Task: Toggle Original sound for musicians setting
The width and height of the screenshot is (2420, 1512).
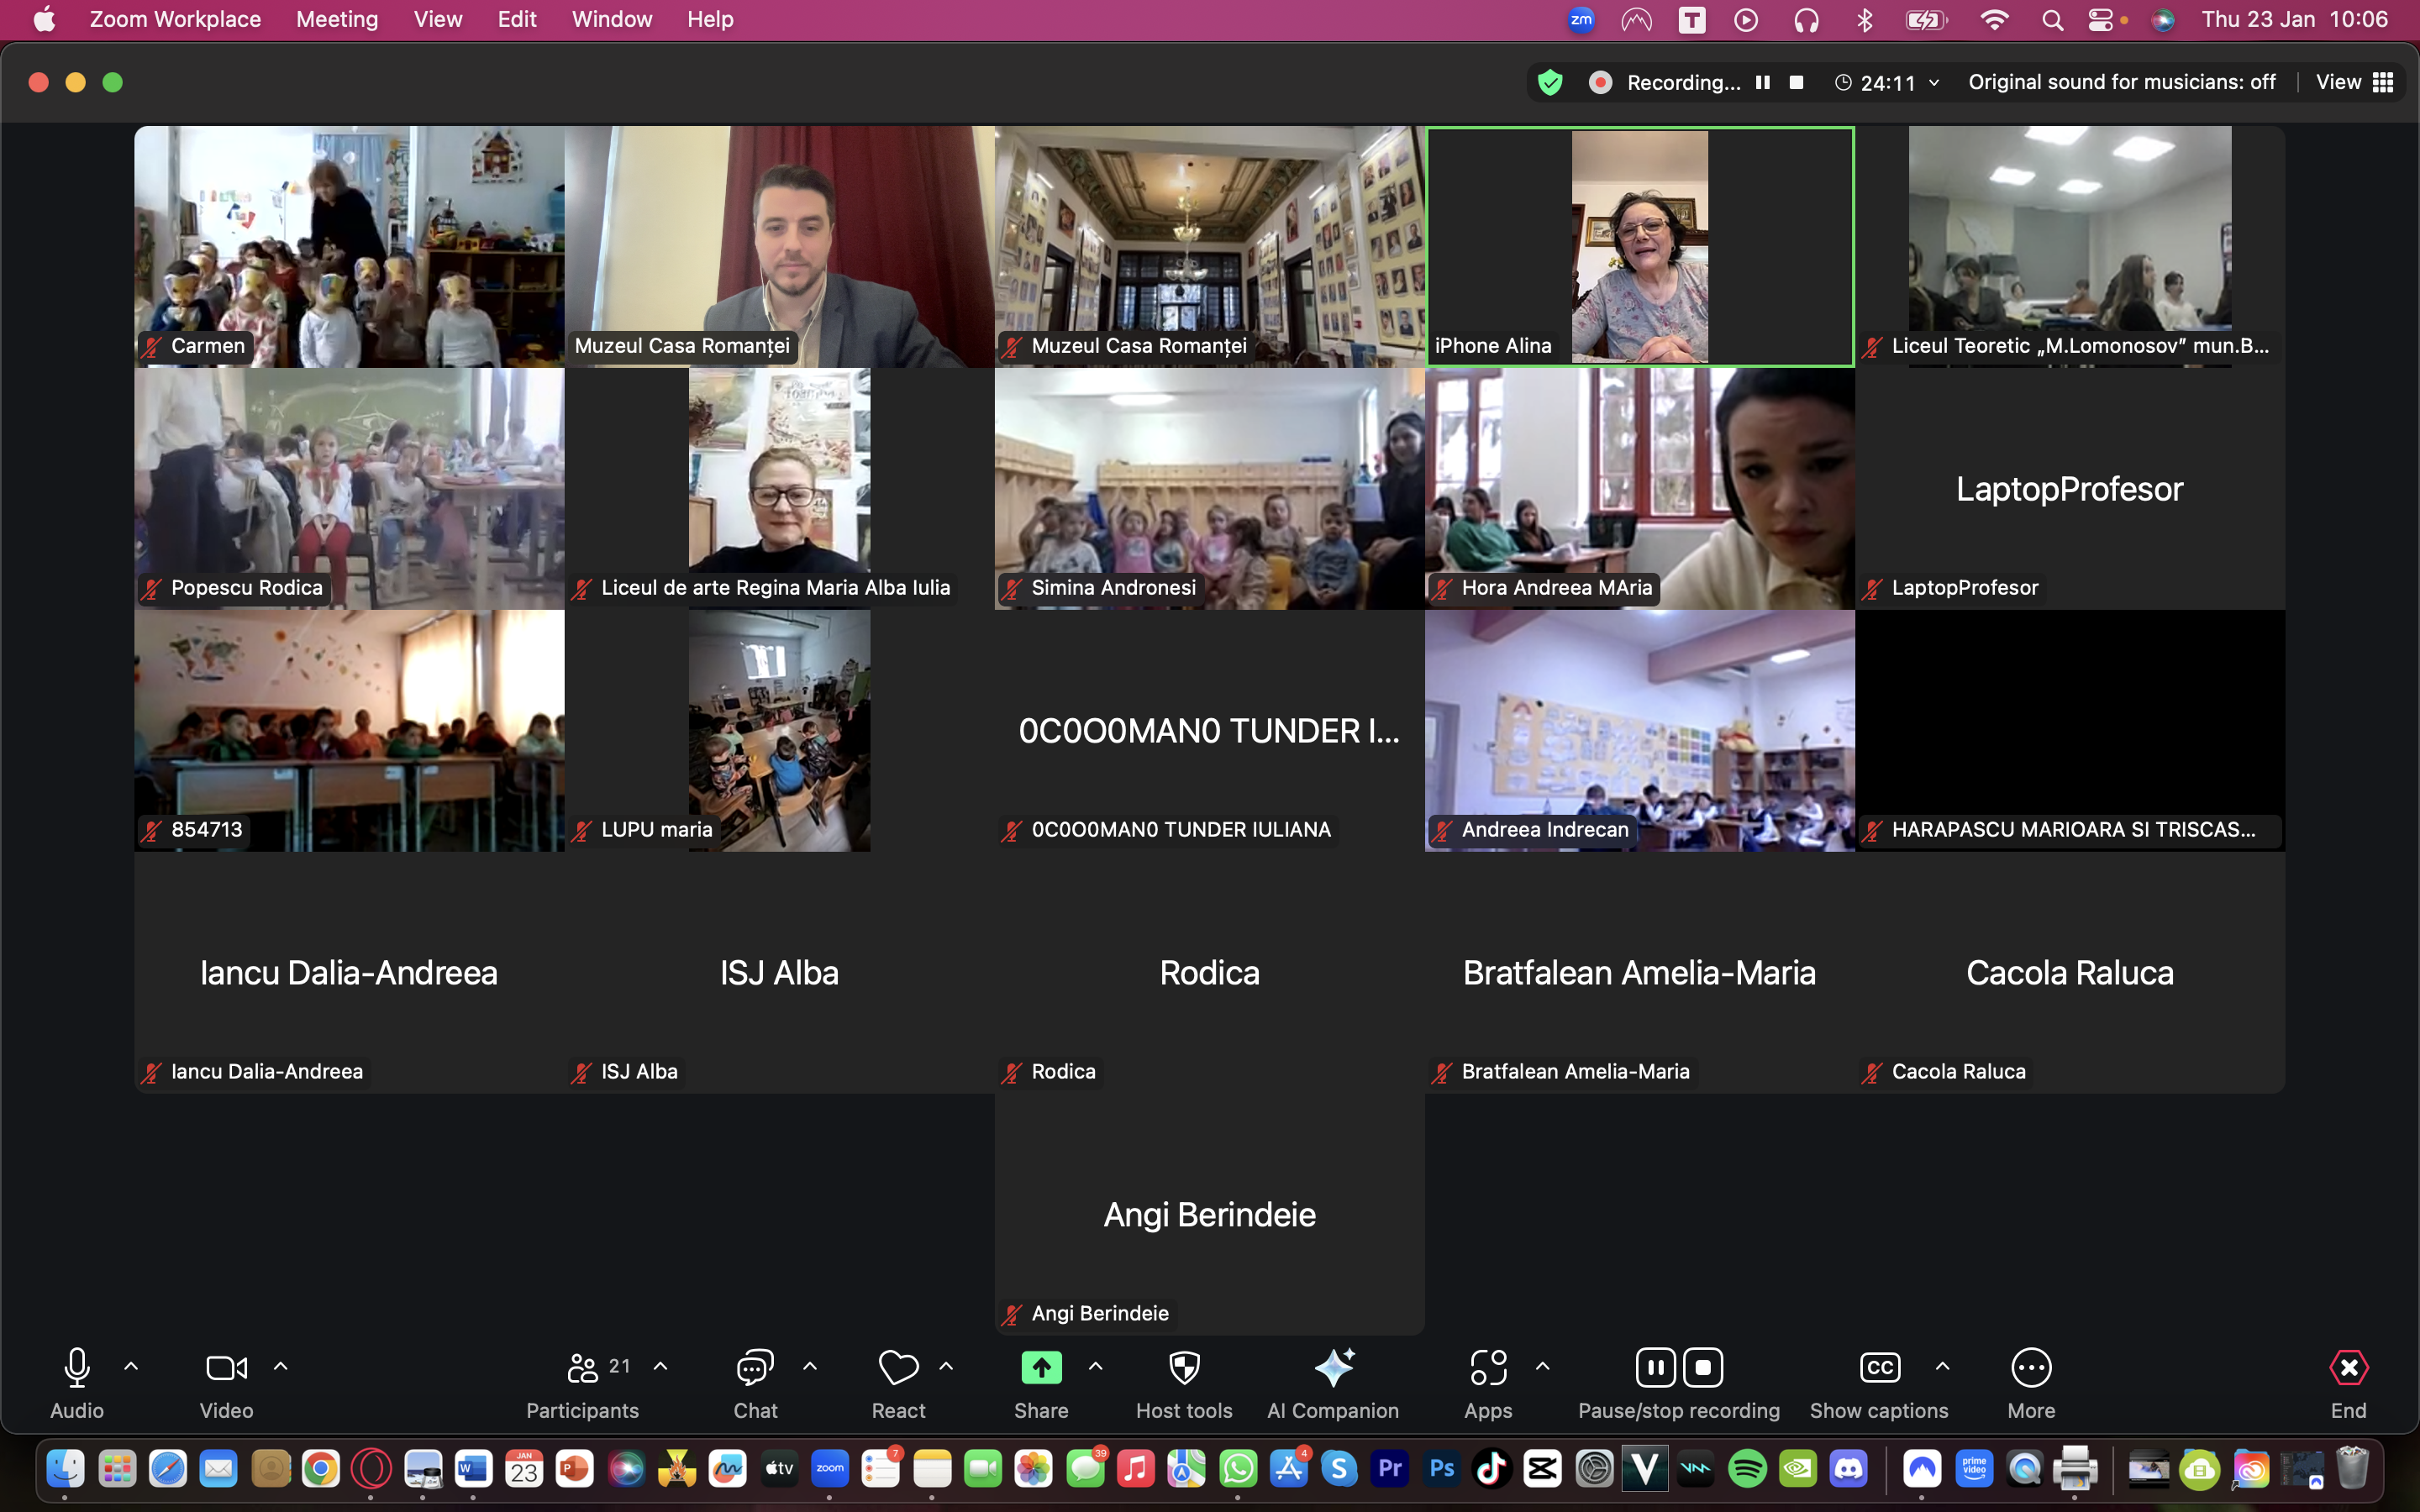Action: [2121, 82]
